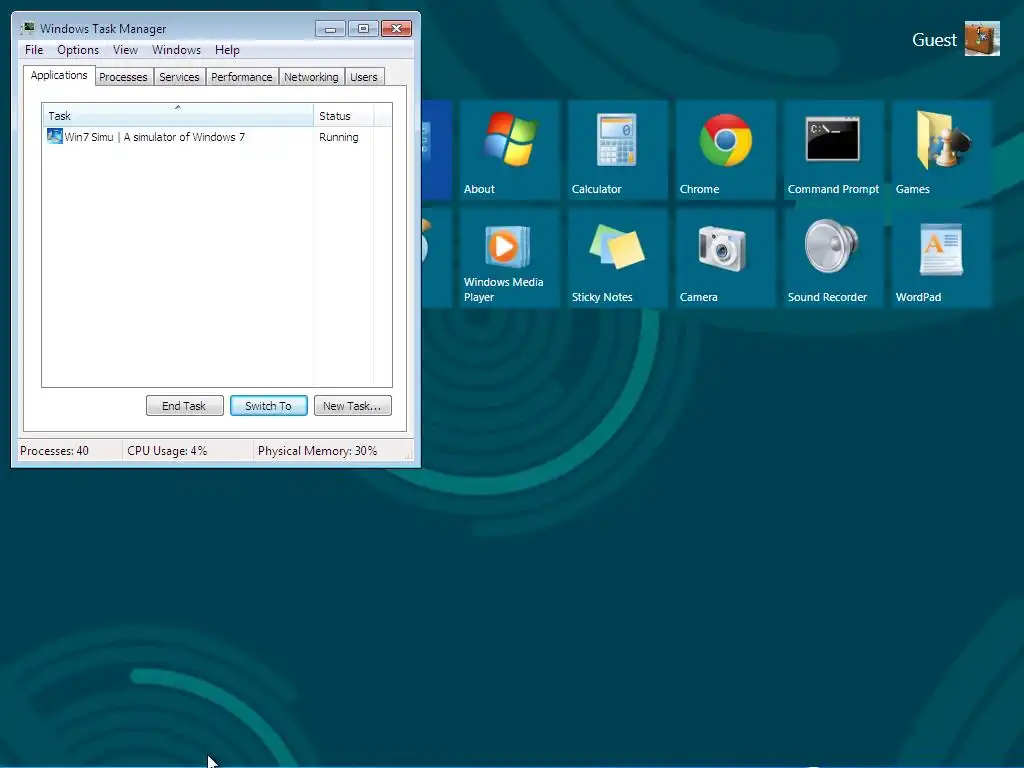1024x768 pixels.
Task: Open the View menu
Action: (x=125, y=50)
